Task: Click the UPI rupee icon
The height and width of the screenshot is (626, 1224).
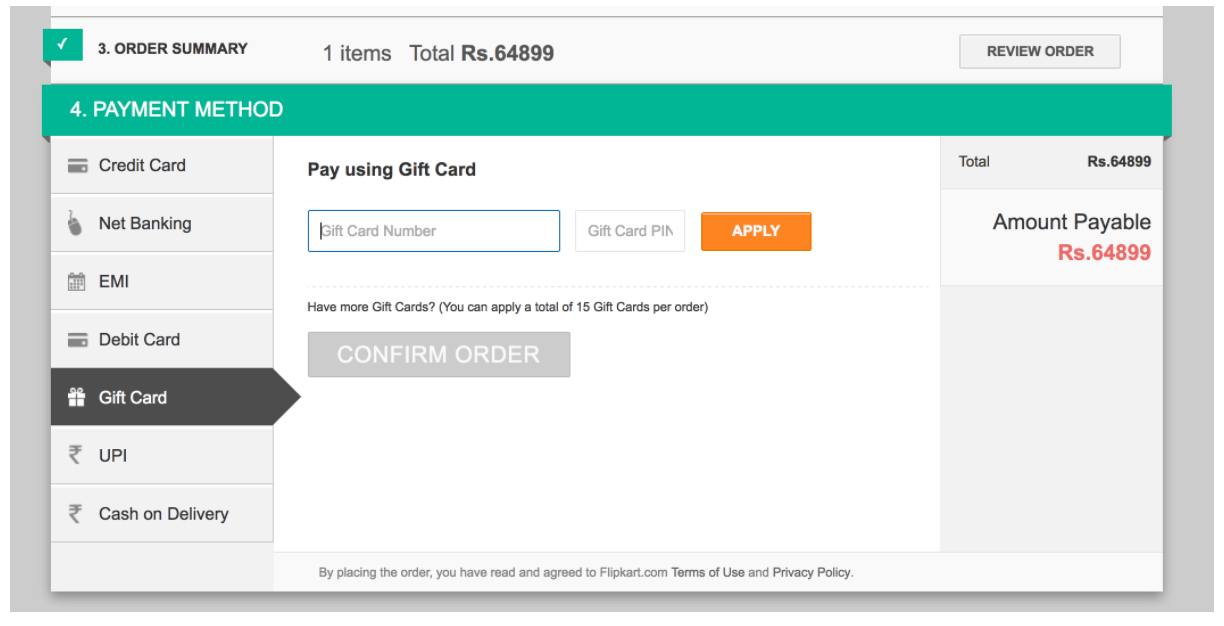Action: point(75,455)
